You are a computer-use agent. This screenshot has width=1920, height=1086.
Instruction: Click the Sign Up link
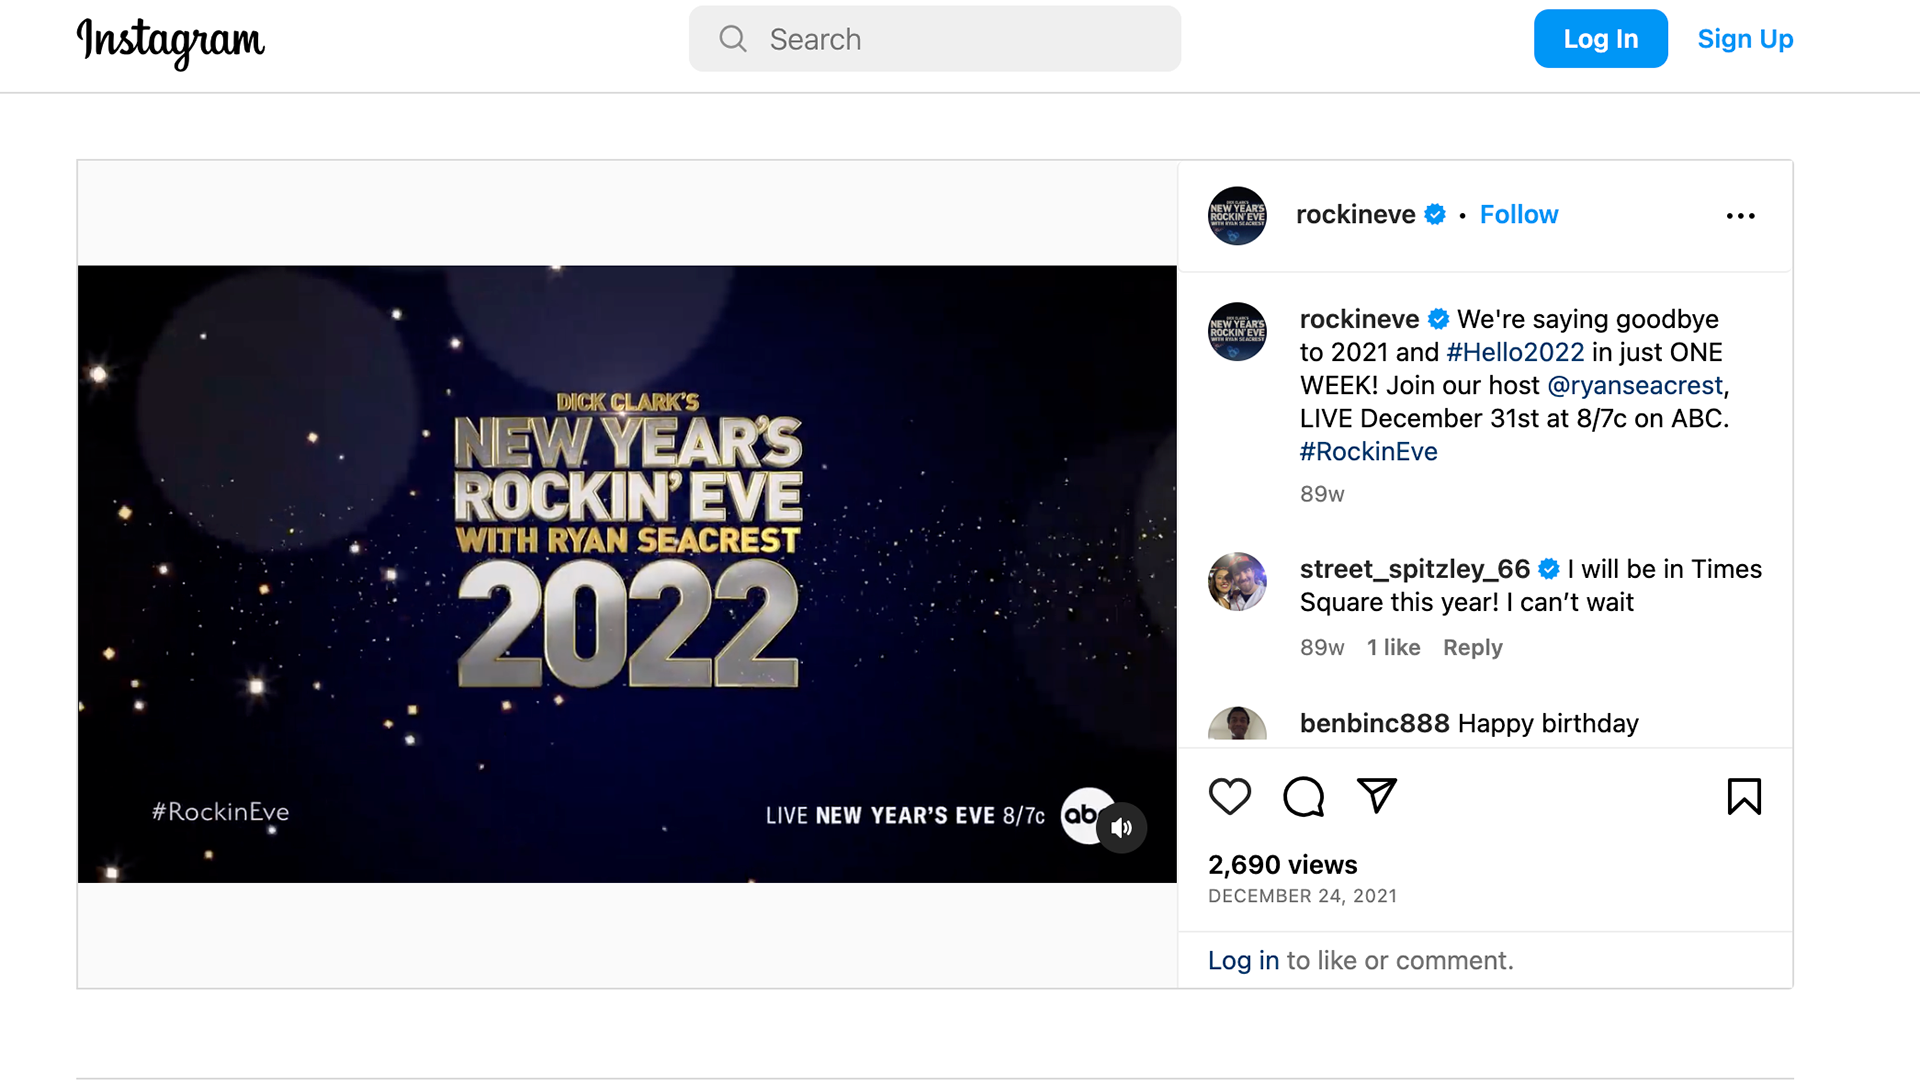pos(1745,39)
